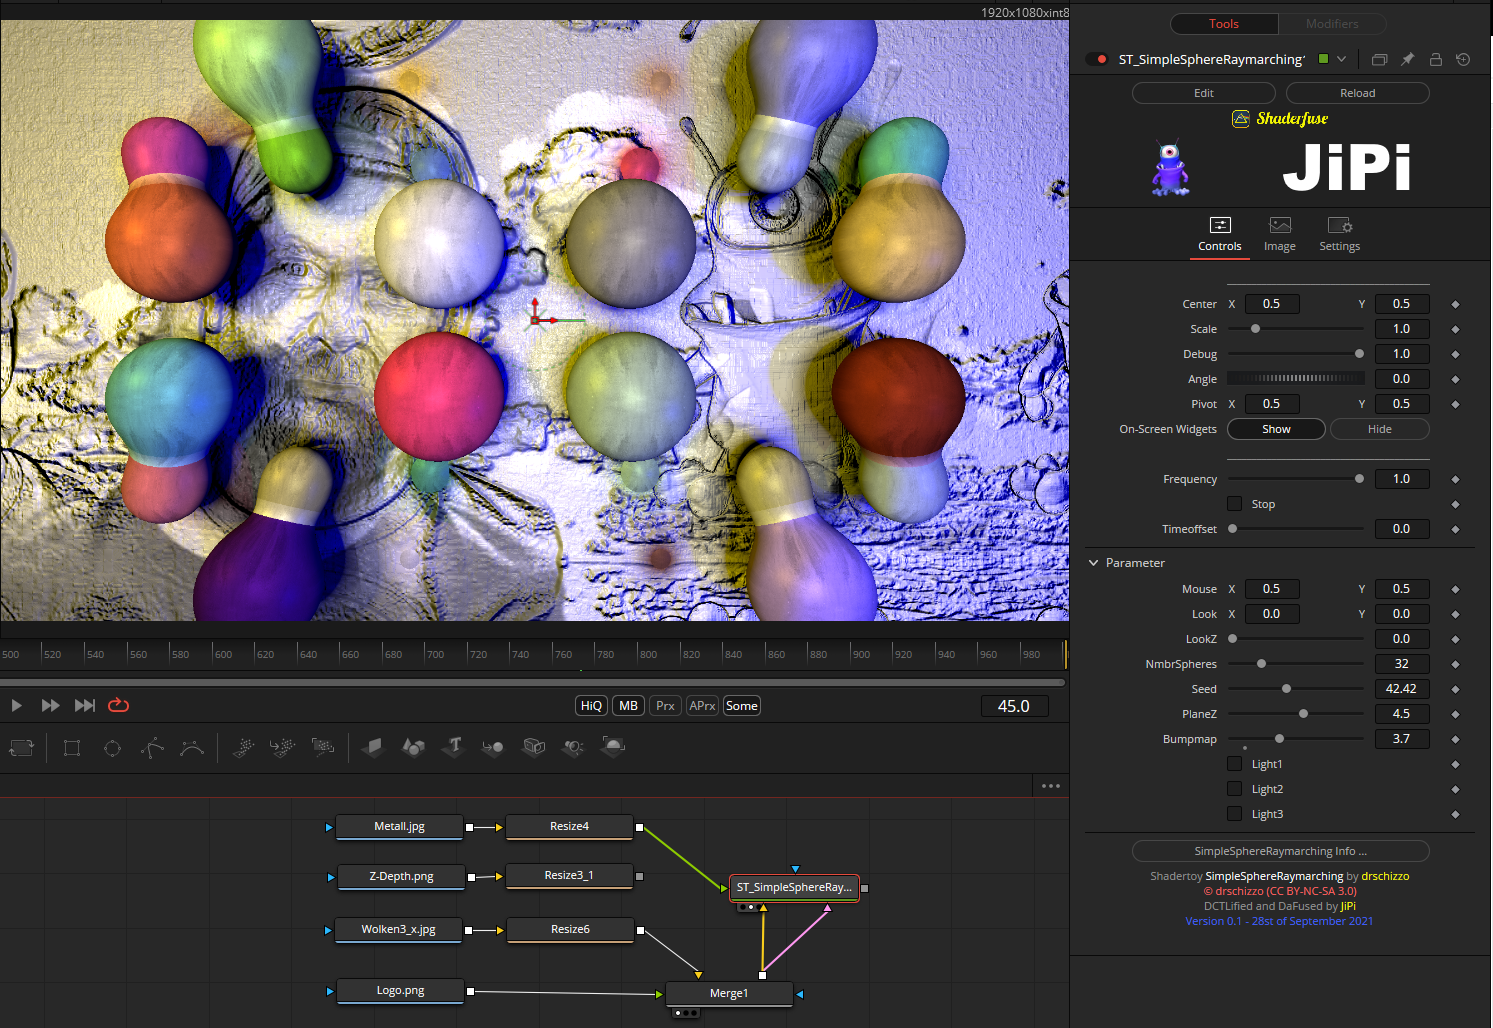This screenshot has height=1028, width=1493.
Task: Add a pRender particle node
Action: pos(323,747)
